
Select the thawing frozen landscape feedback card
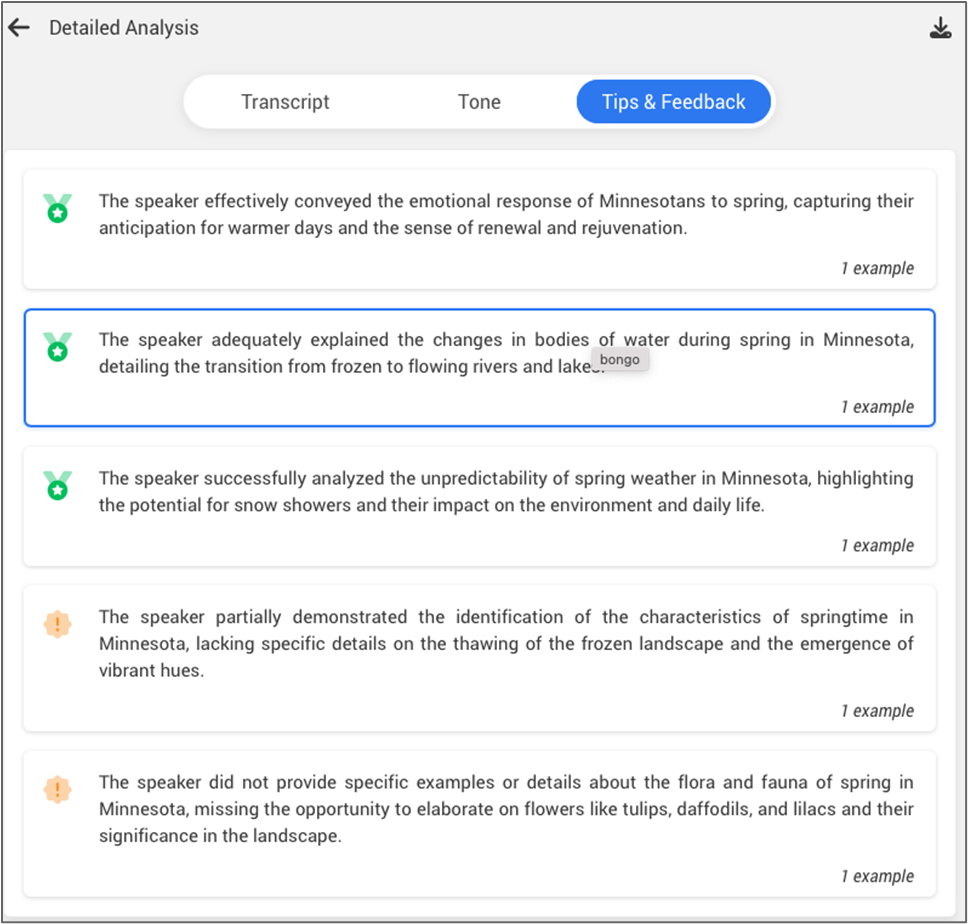tap(480, 658)
